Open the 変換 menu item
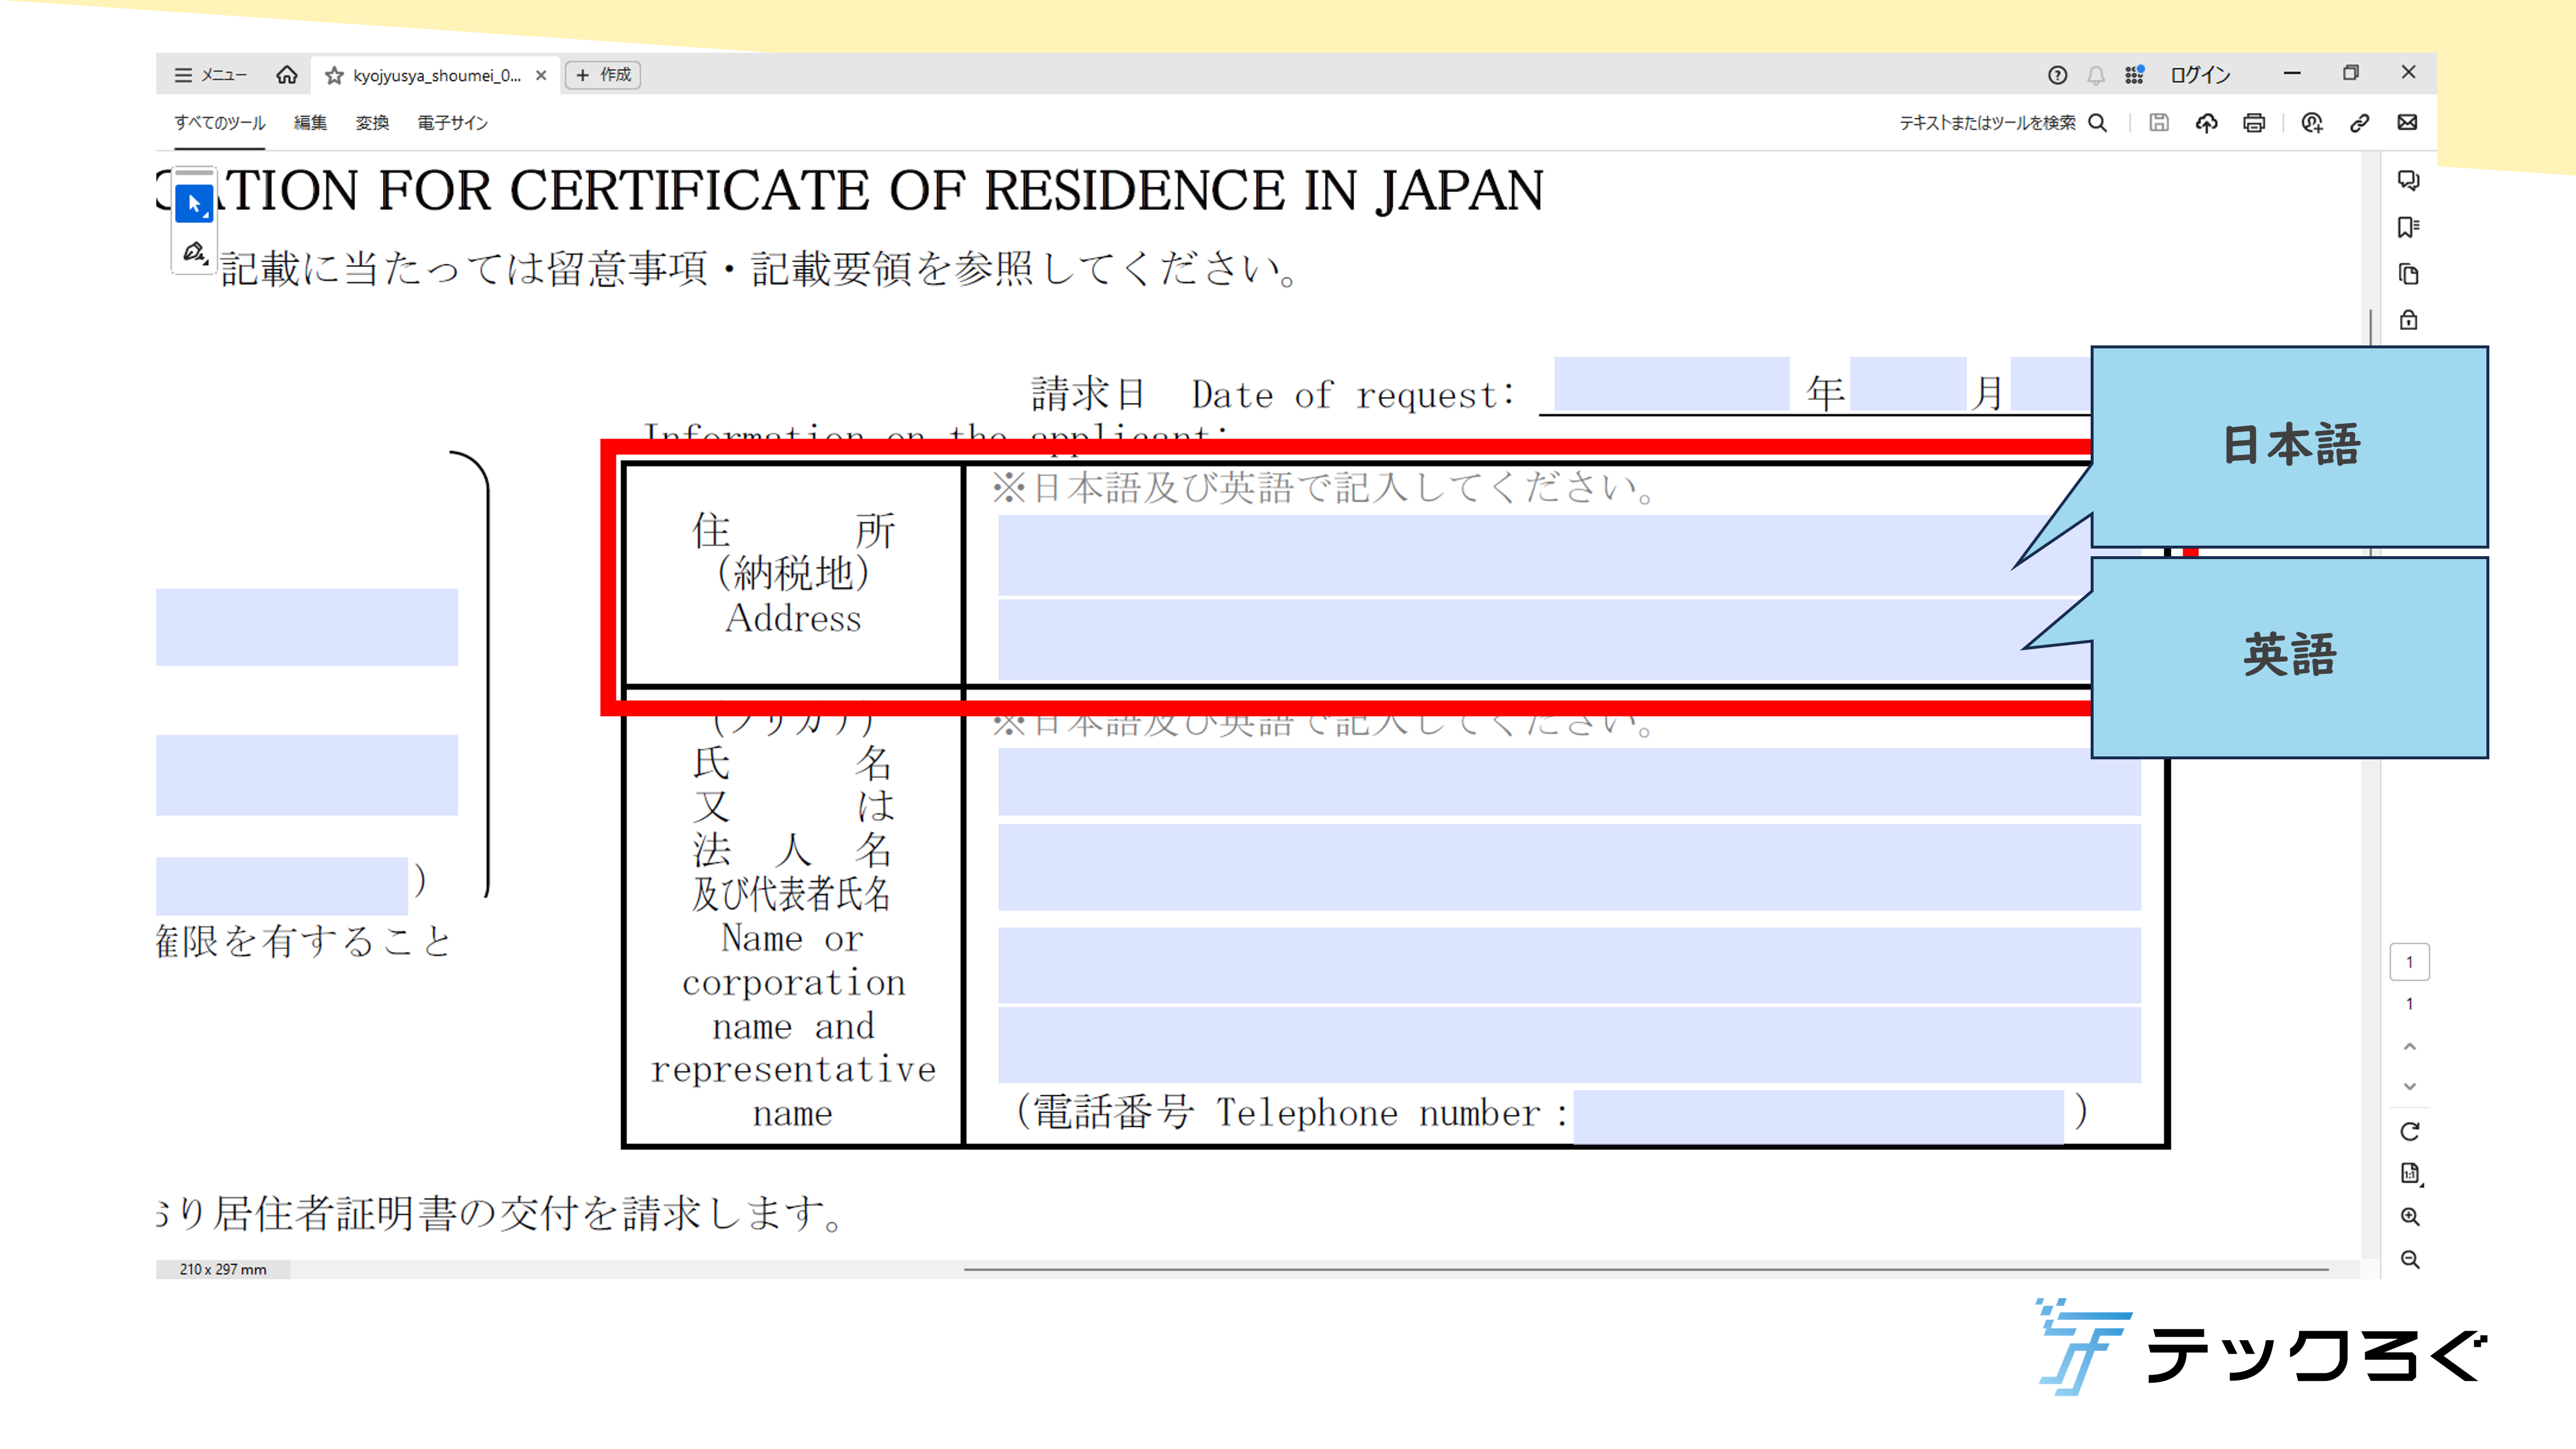Image resolution: width=2576 pixels, height=1449 pixels. tap(372, 123)
